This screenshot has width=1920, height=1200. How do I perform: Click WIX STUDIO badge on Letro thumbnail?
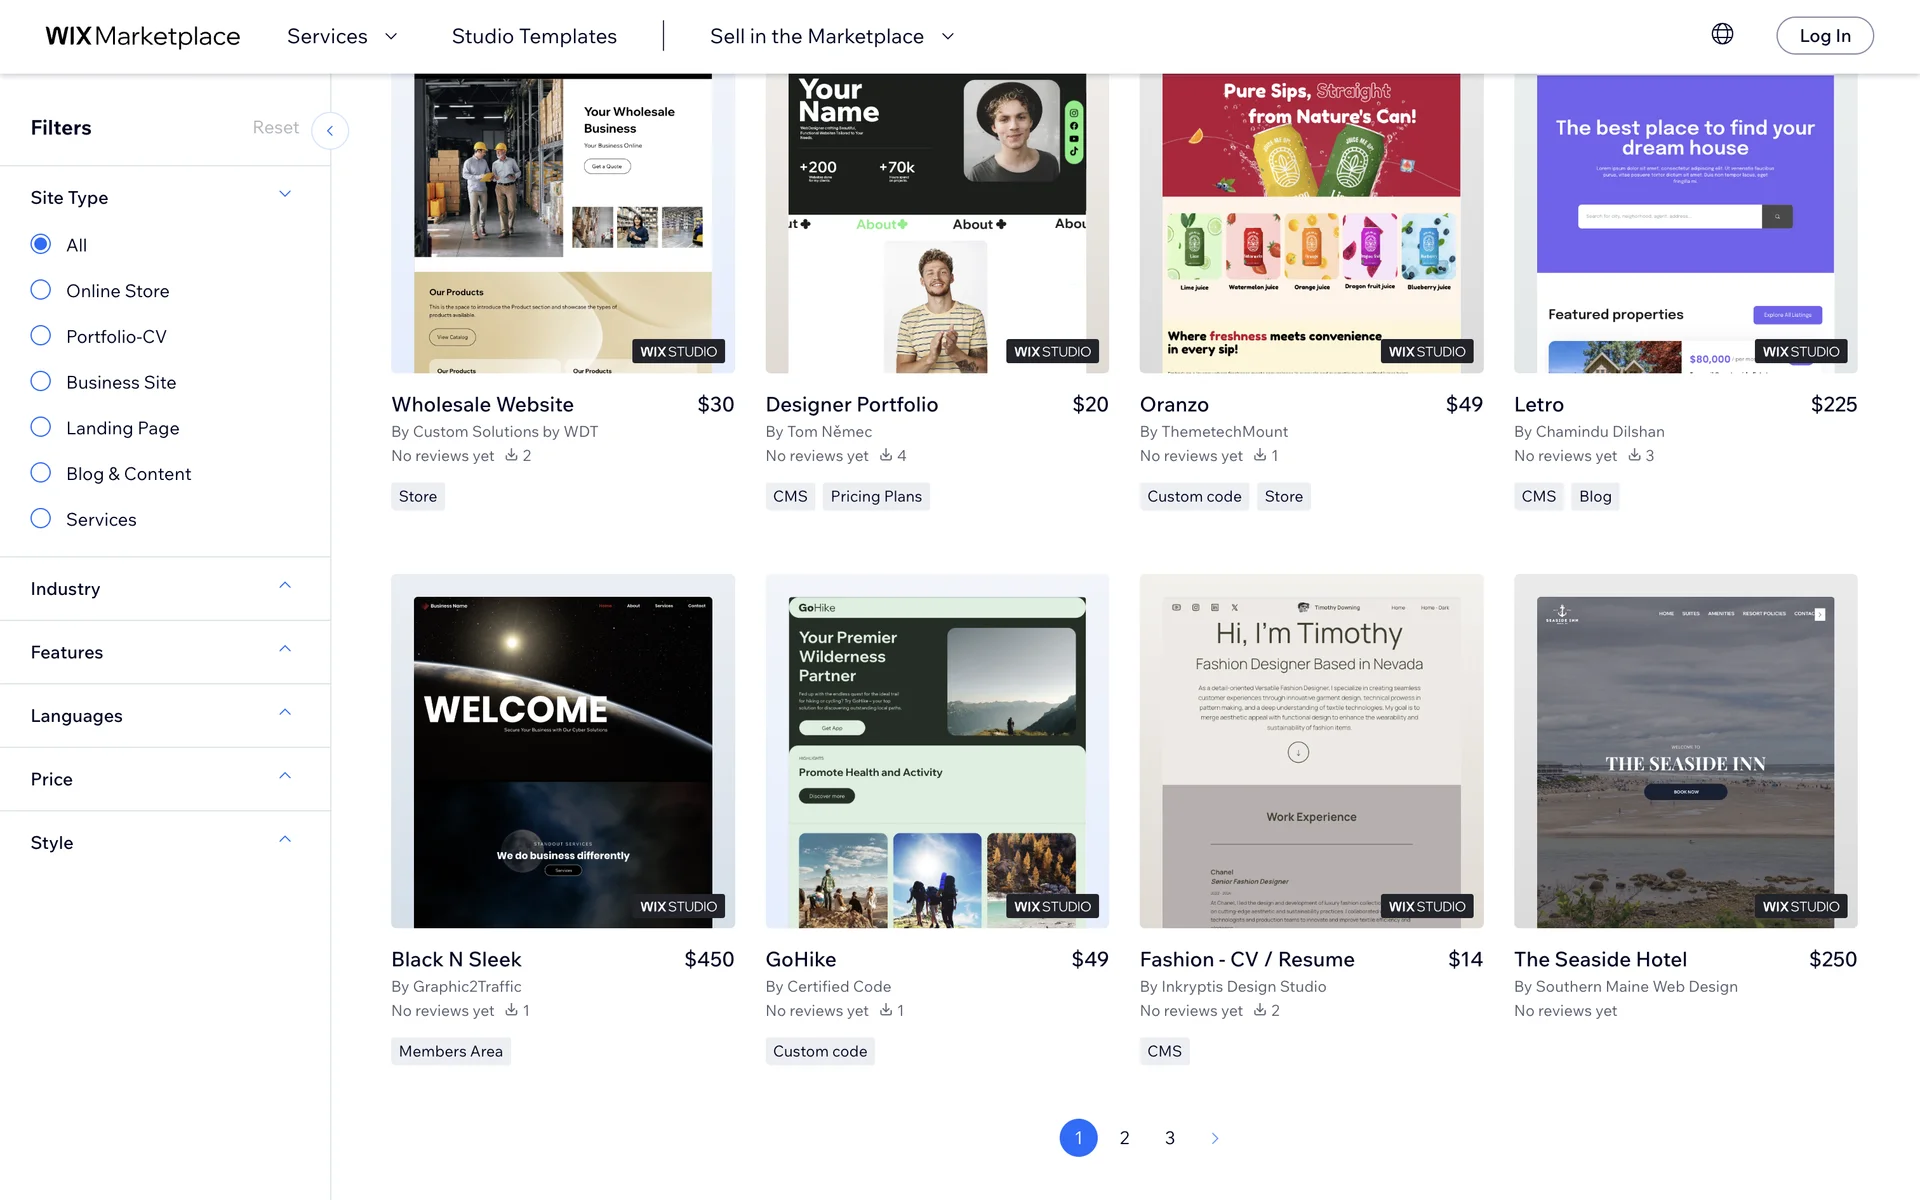point(1800,351)
